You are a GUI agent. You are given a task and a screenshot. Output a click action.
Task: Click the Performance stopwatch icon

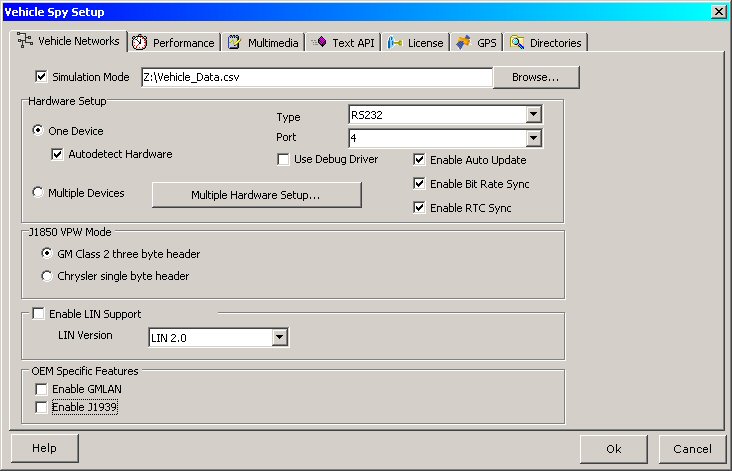140,43
